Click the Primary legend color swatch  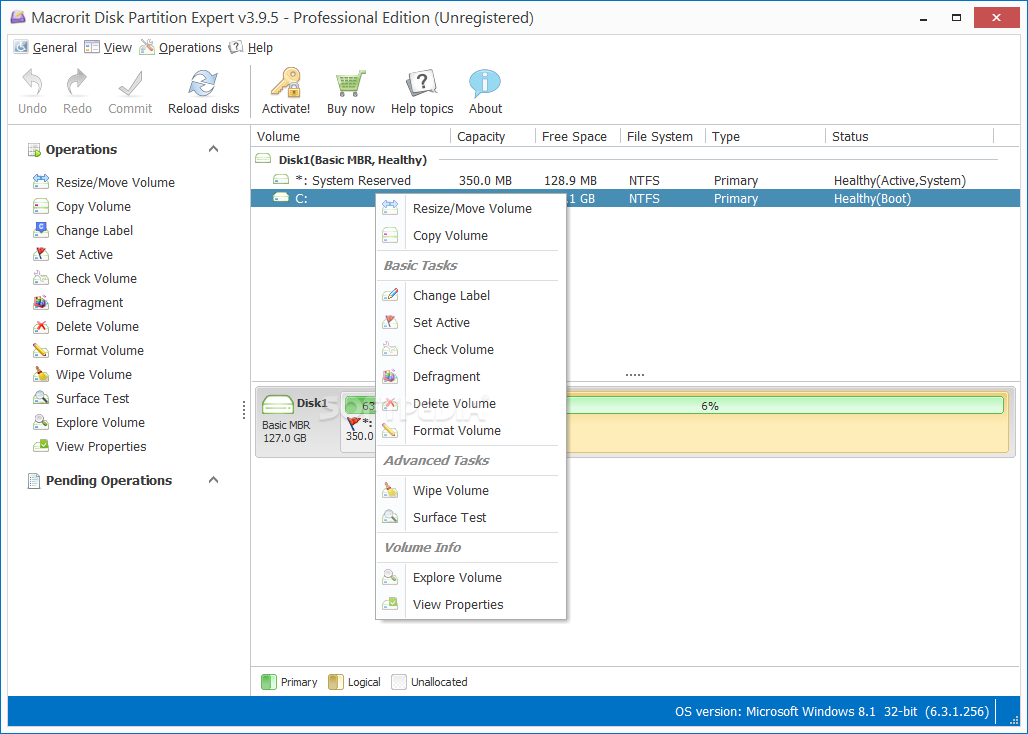pyautogui.click(x=269, y=682)
